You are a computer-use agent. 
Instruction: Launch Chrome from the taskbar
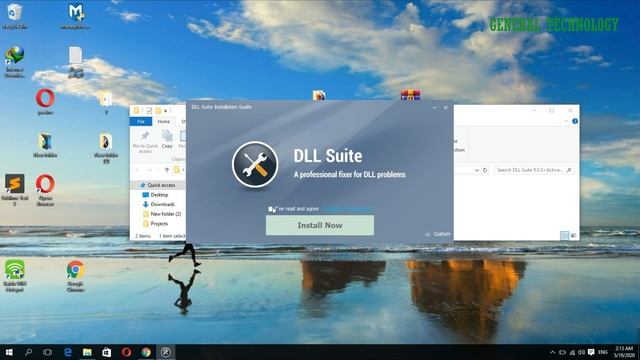tap(146, 352)
